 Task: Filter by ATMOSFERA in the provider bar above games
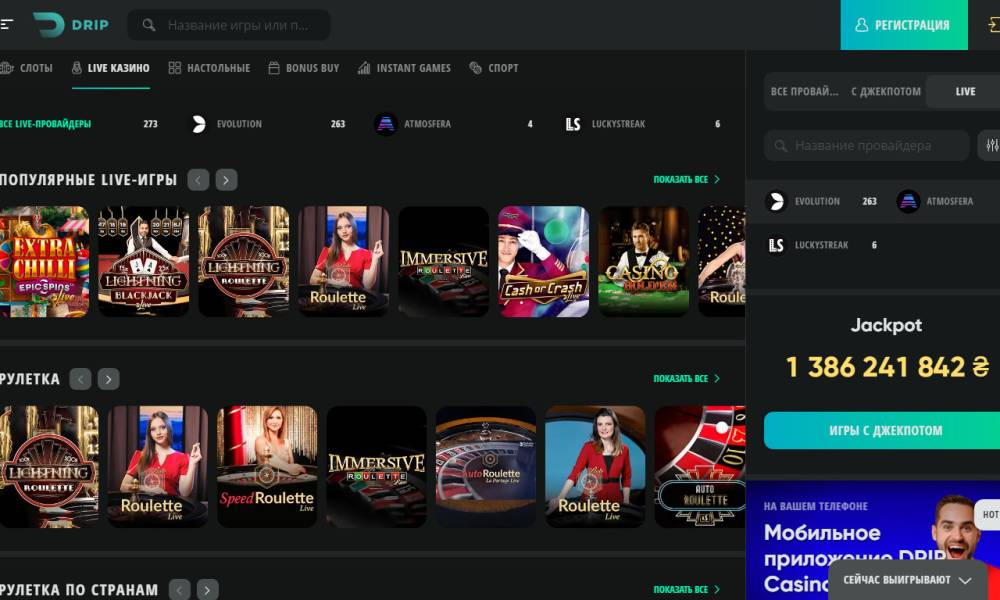[x=453, y=124]
